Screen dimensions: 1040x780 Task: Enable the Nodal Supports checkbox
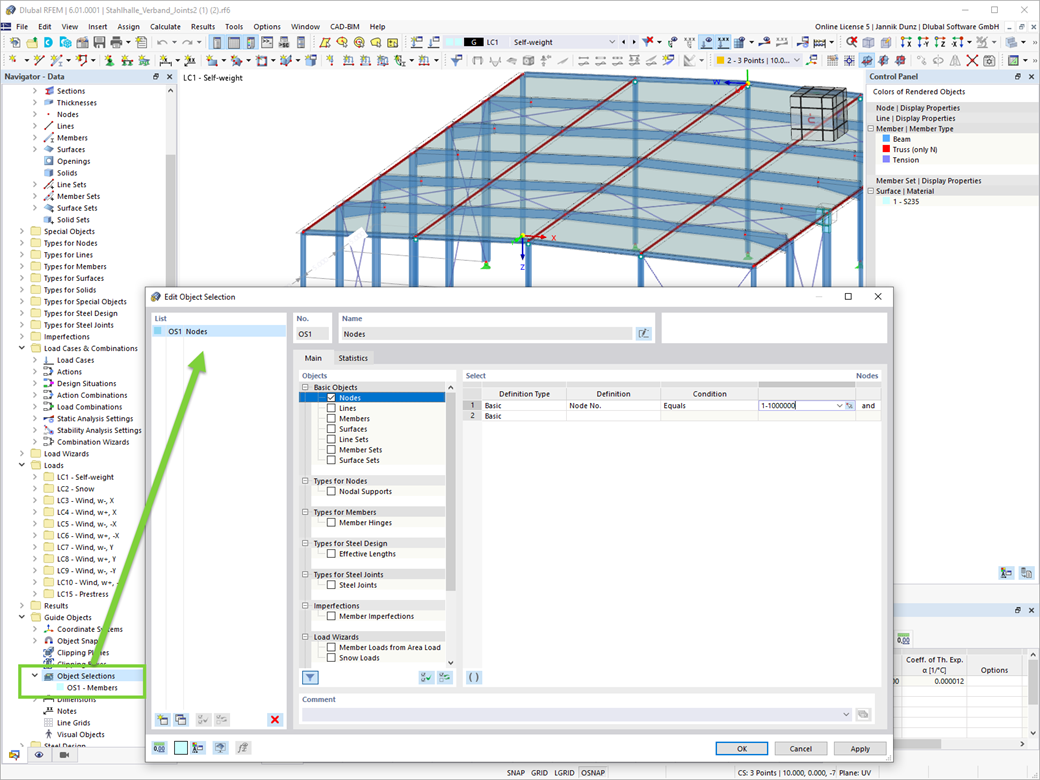pyautogui.click(x=332, y=491)
